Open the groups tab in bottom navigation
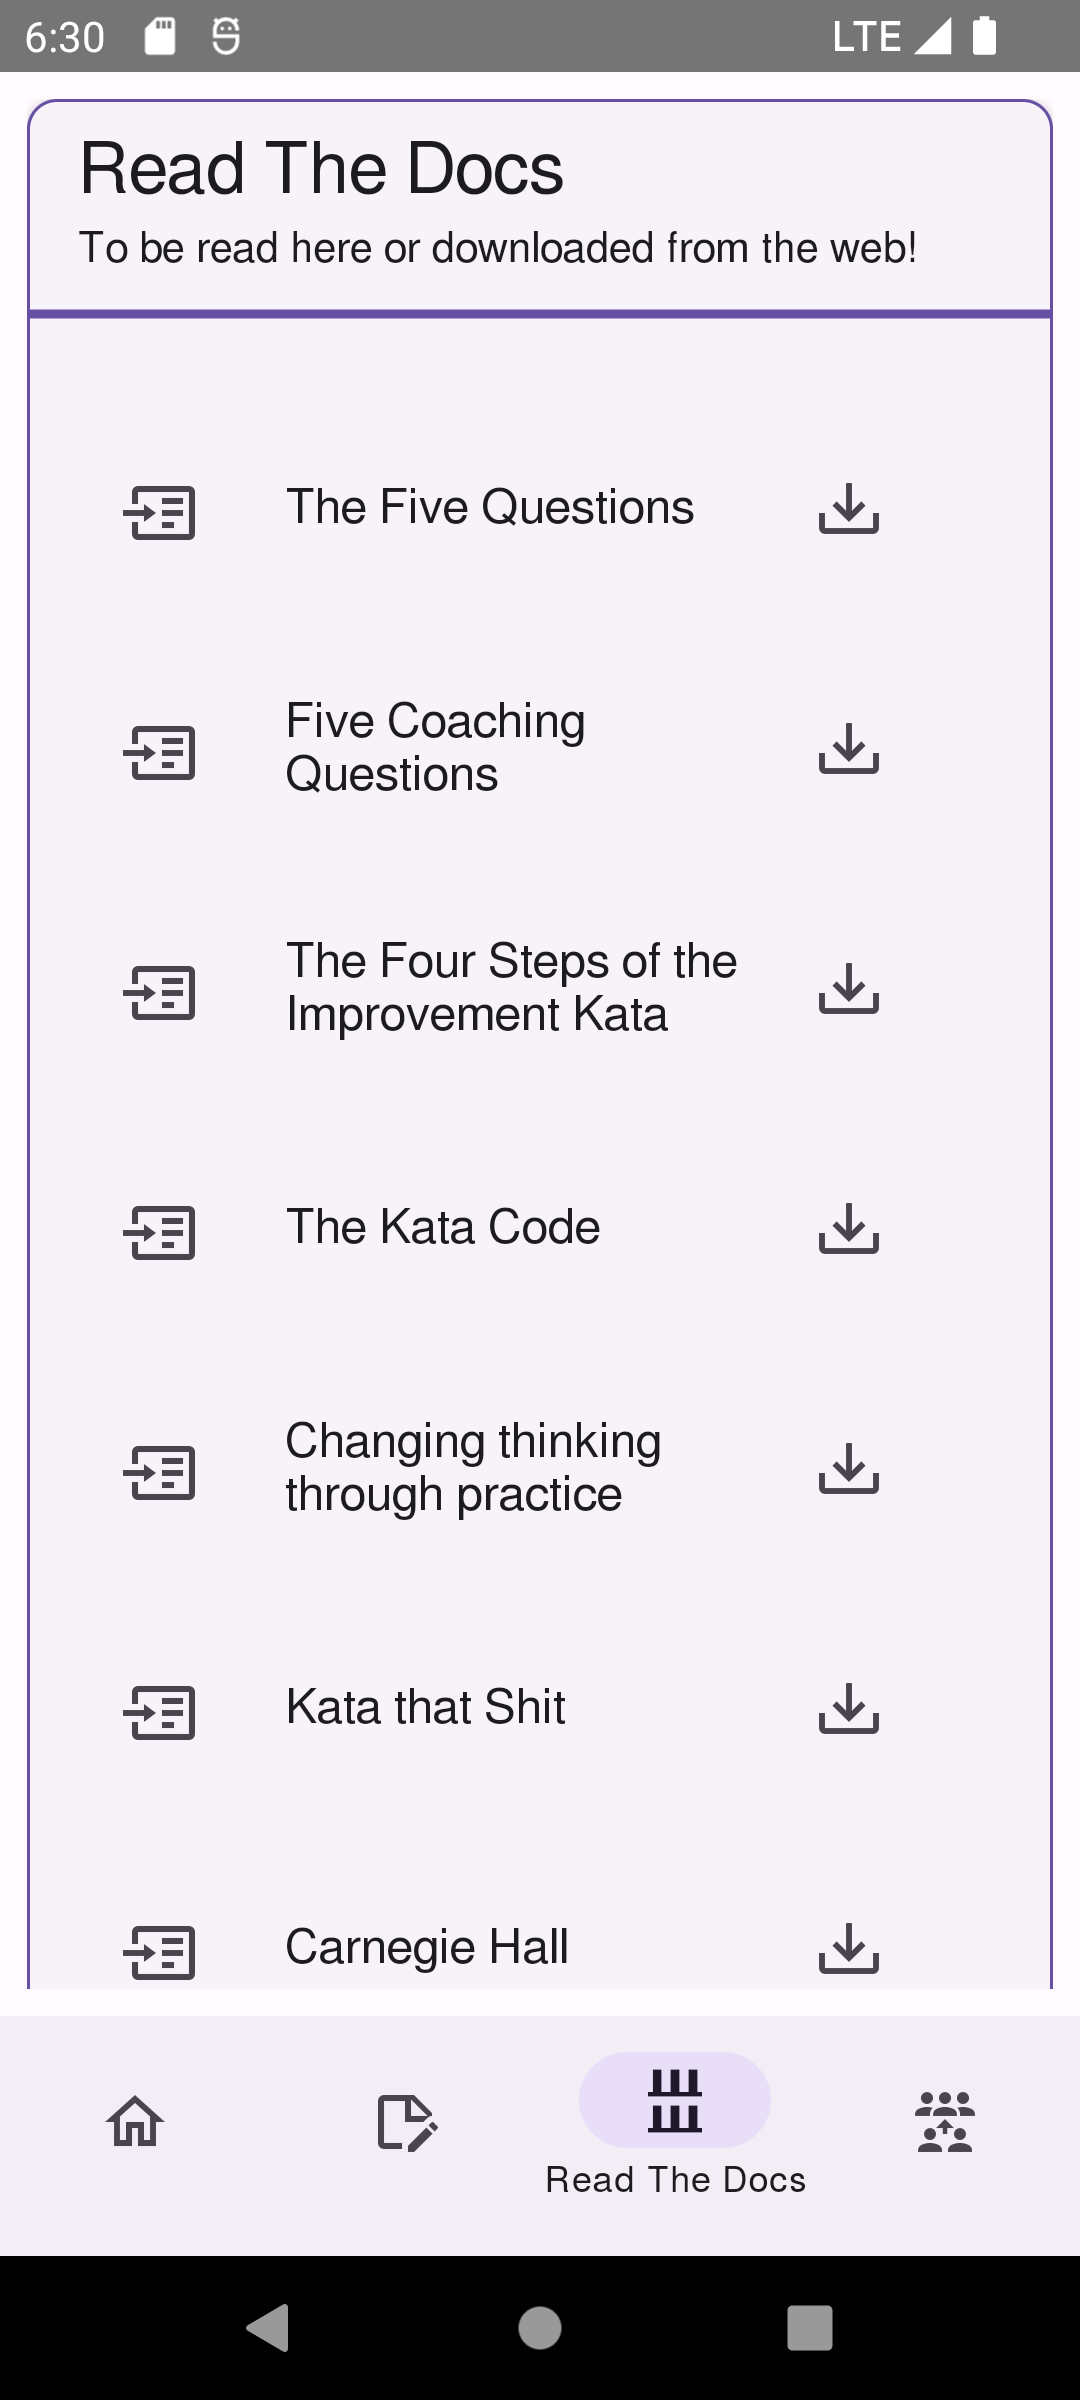 point(945,2121)
